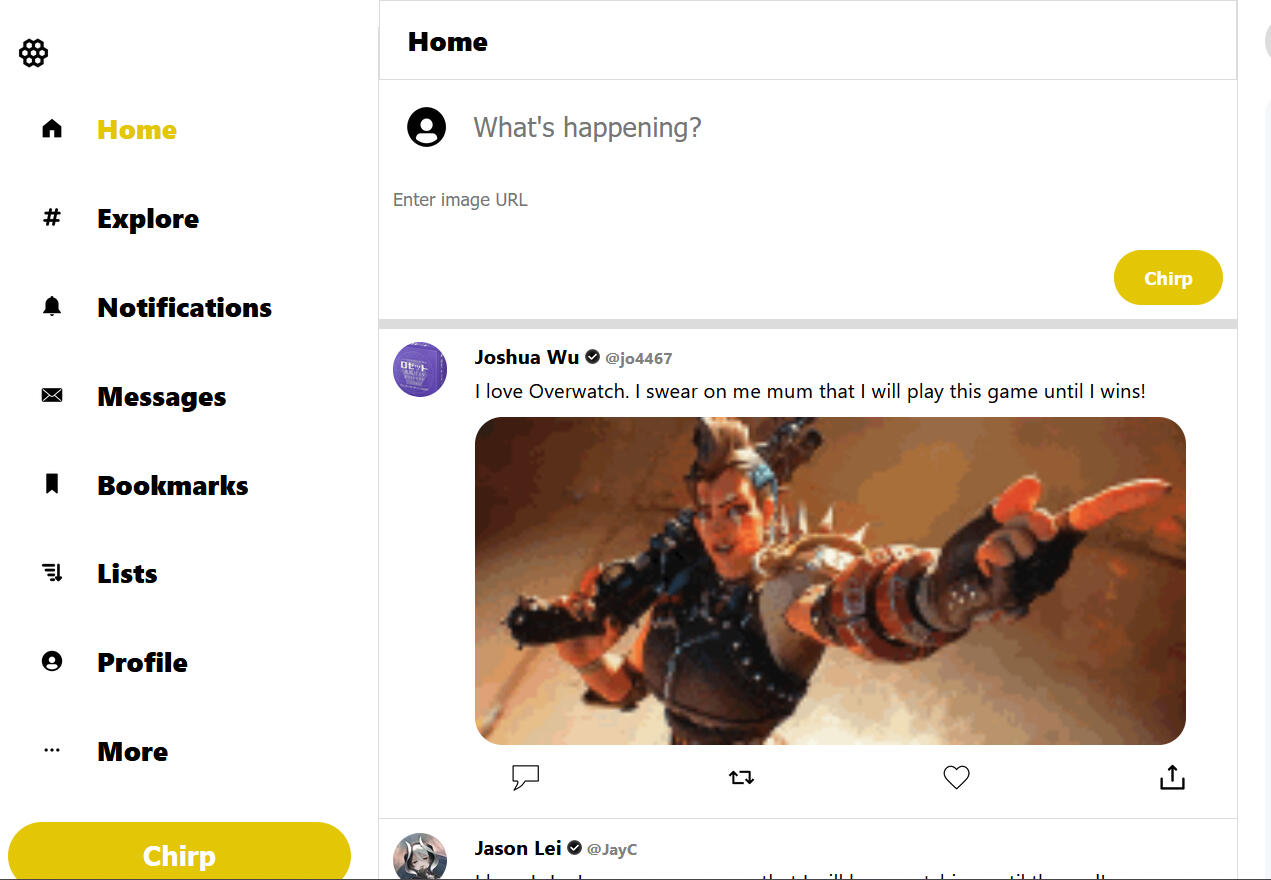Rechirp Joshua Wu's Overwatch post
1271x880 pixels.
pyautogui.click(x=741, y=777)
